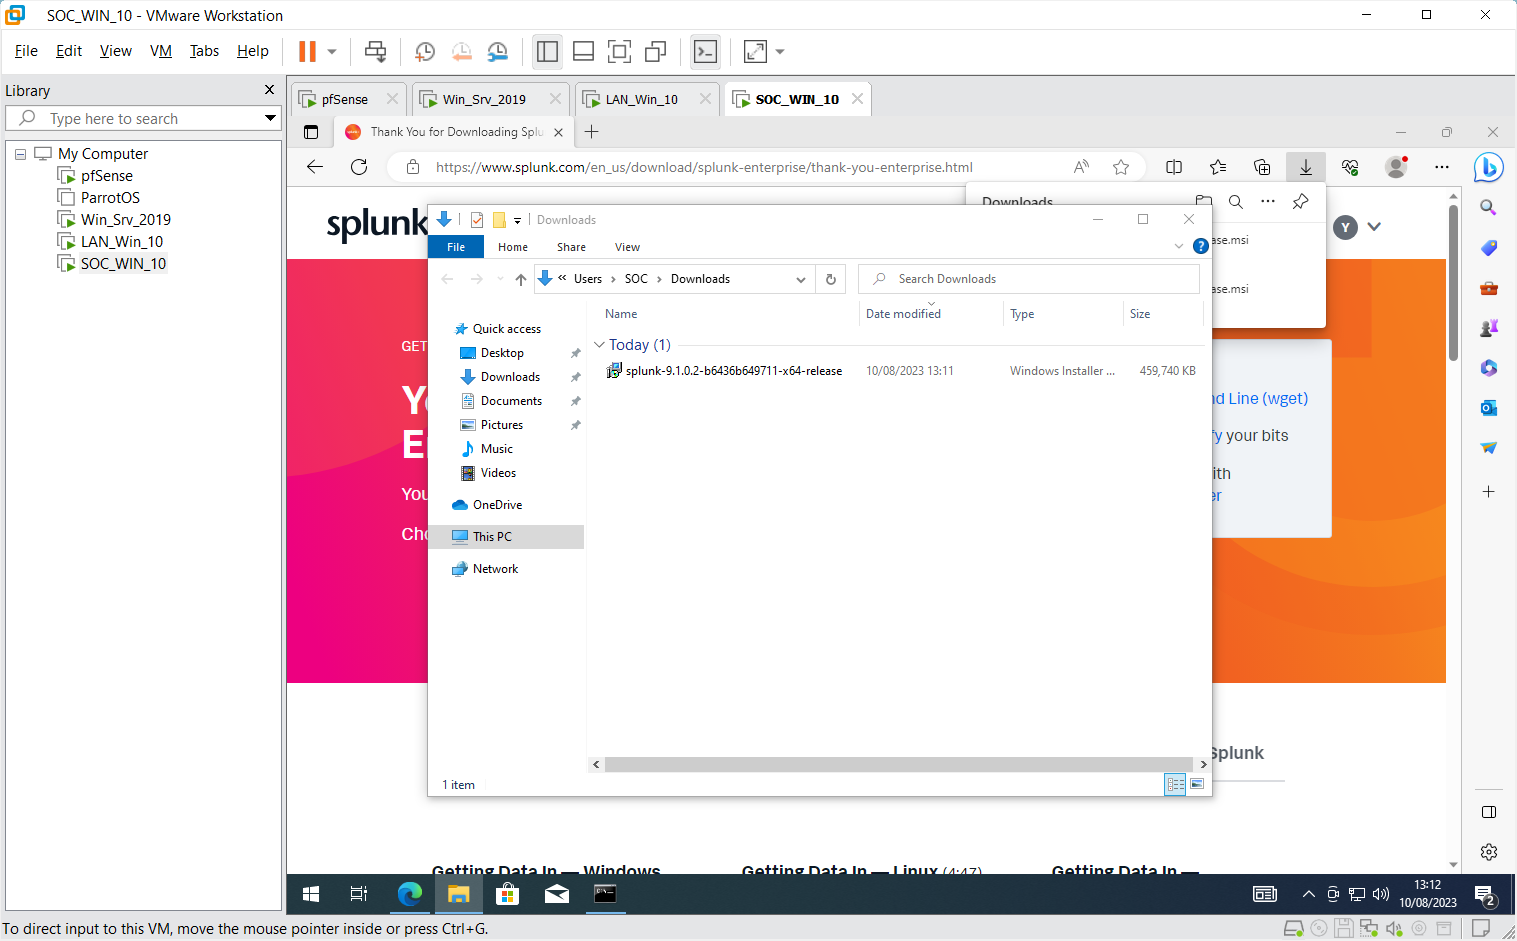The height and width of the screenshot is (941, 1517).
Task: Switch to the Win_Srv_2019 VM tab
Action: point(484,100)
